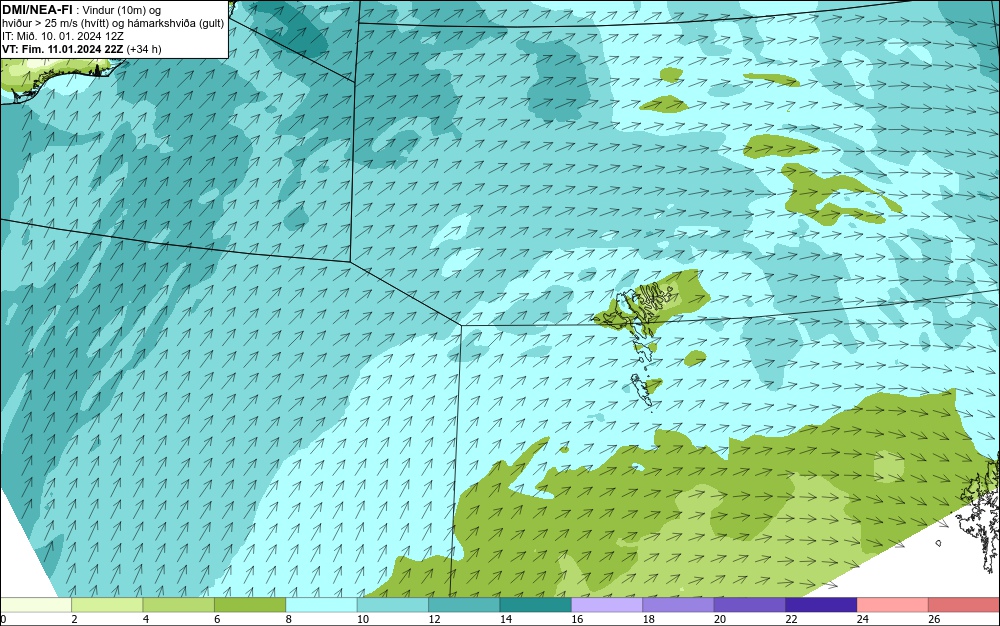This screenshot has width=1000, height=626.
Task: Click the 24–26 m/s pink legend swatch
Action: coord(893,605)
